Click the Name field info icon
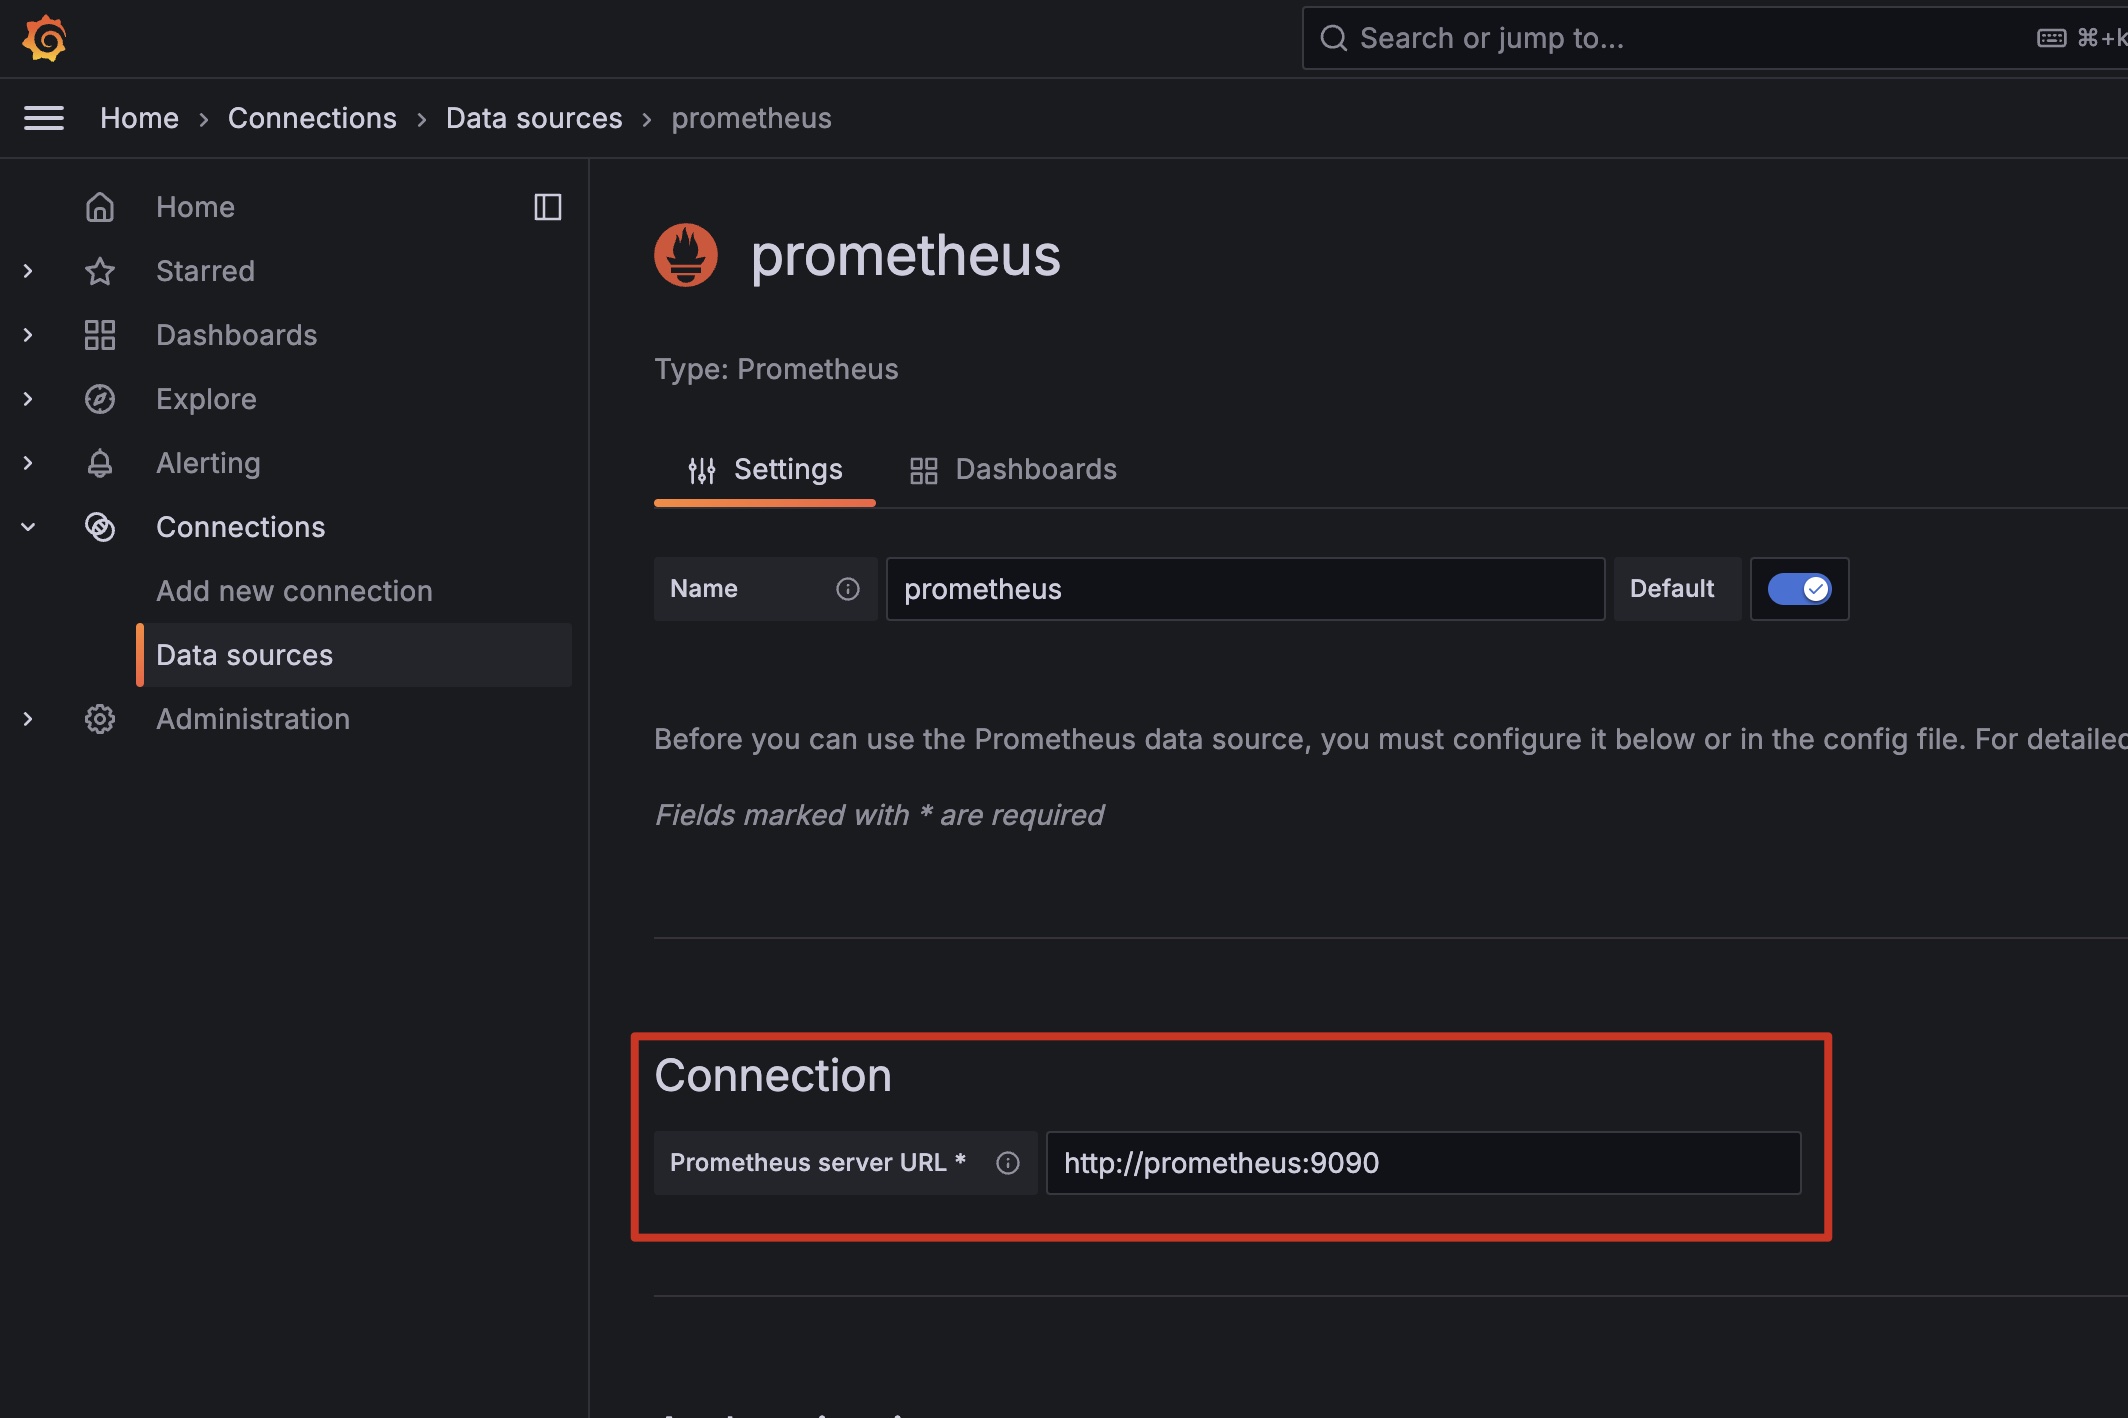Image resolution: width=2128 pixels, height=1418 pixels. [848, 589]
